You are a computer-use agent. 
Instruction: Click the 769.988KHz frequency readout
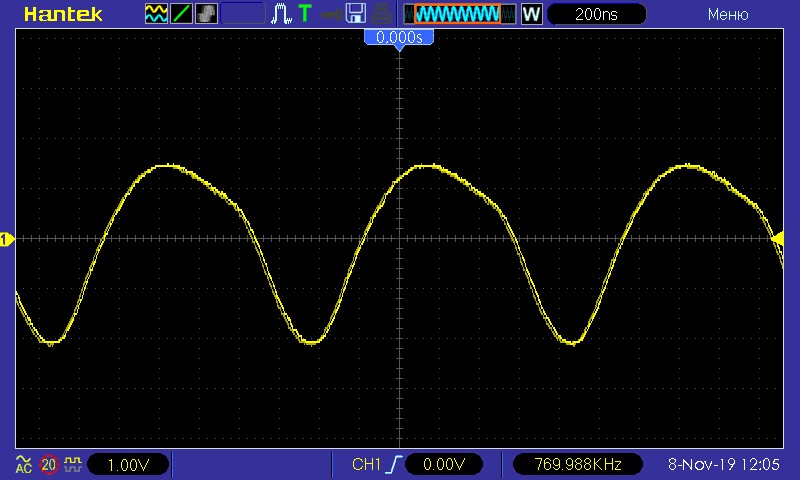click(x=578, y=464)
